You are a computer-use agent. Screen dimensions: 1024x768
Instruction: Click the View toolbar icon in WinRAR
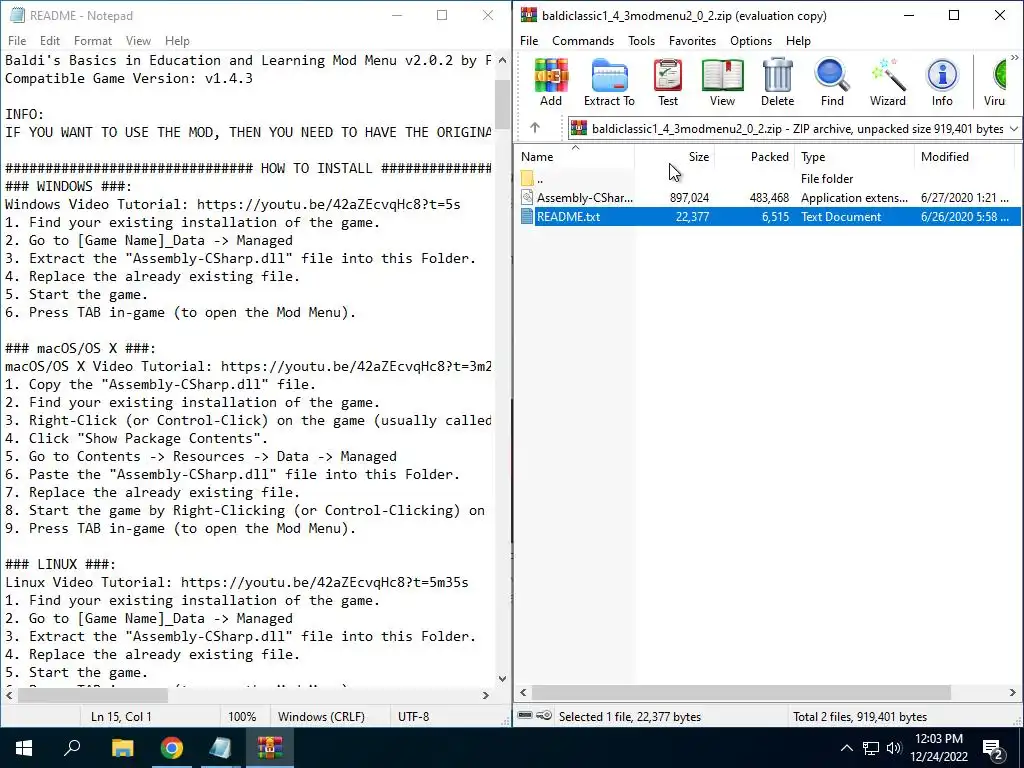point(722,82)
